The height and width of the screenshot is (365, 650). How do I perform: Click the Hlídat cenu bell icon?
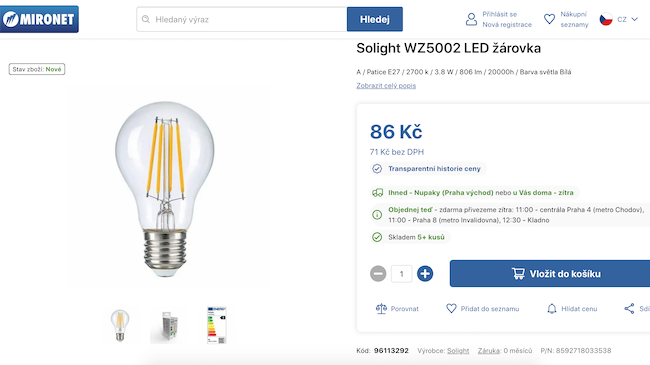click(x=552, y=309)
